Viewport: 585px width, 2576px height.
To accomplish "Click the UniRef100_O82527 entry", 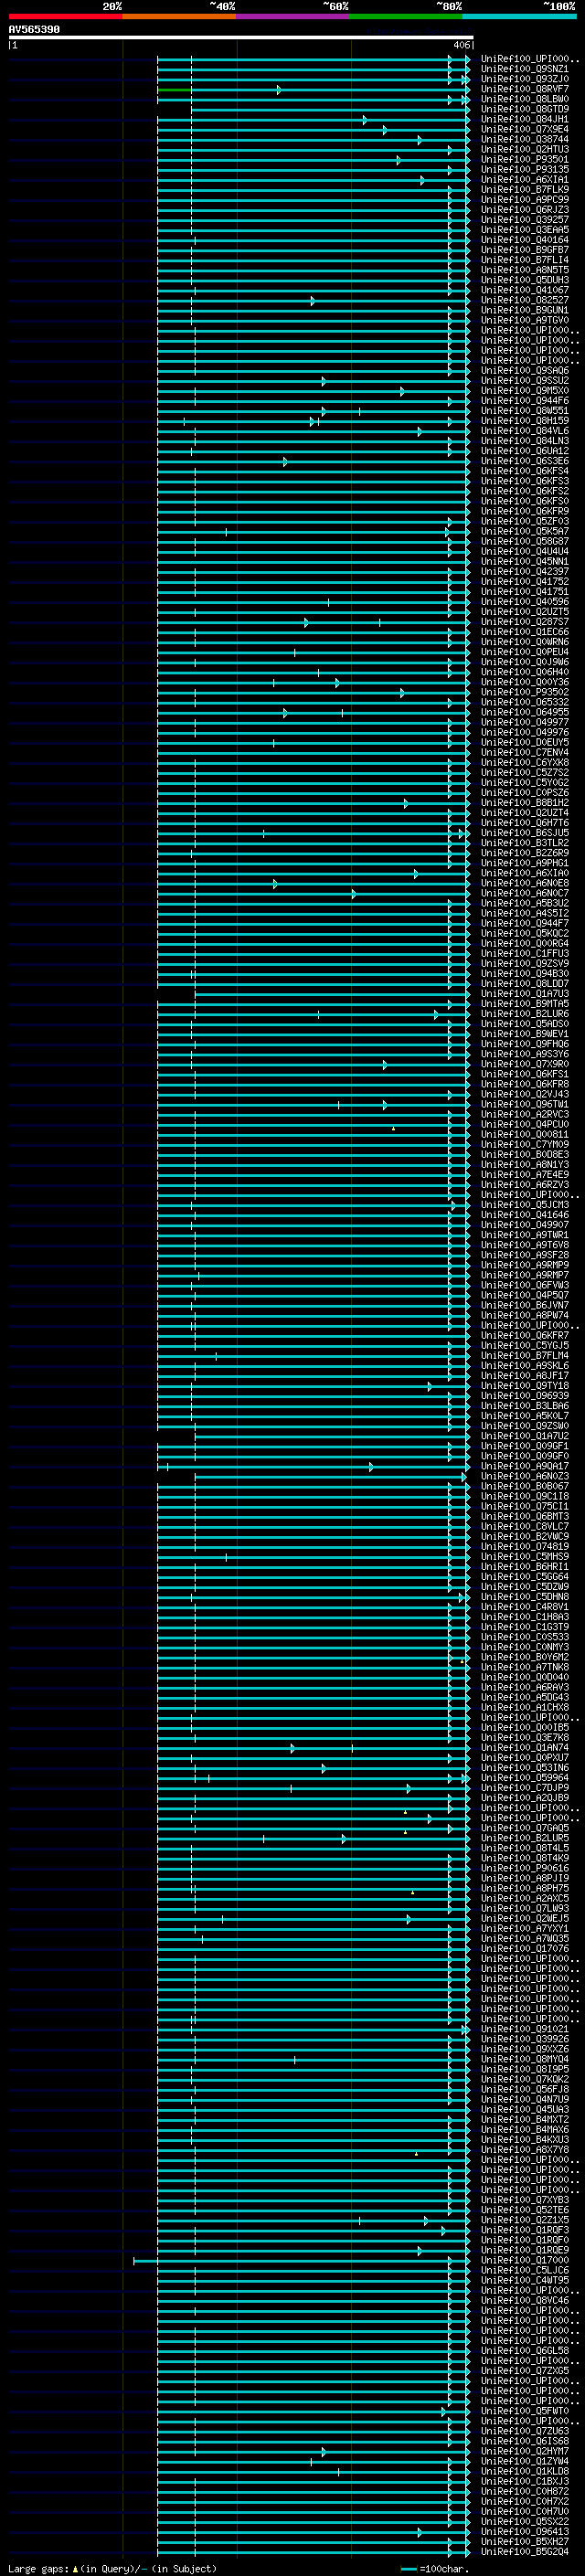I will coord(525,300).
